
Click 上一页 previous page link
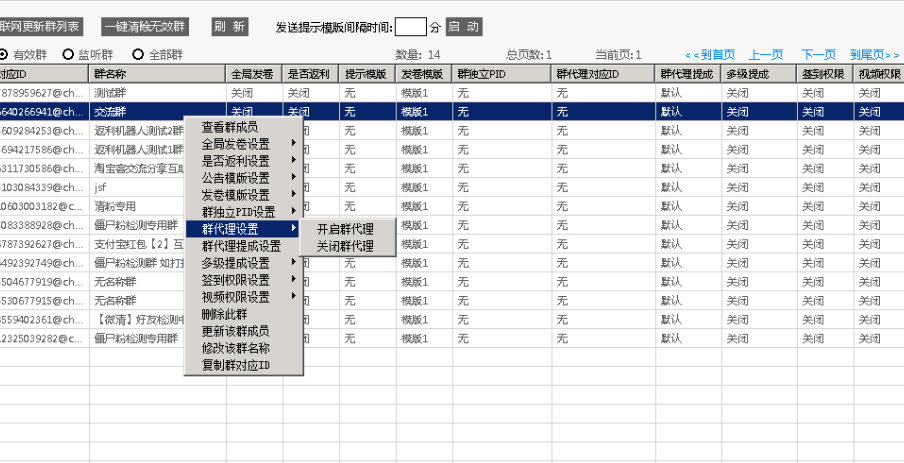pyautogui.click(x=766, y=54)
